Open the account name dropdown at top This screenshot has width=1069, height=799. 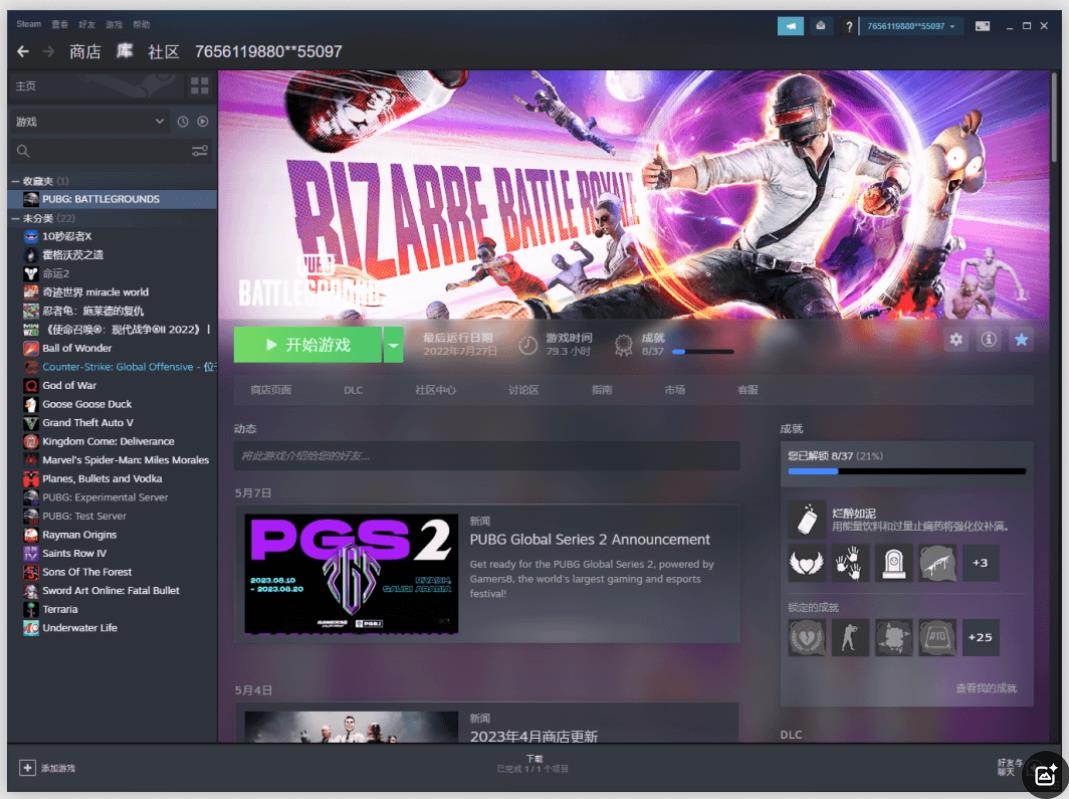point(910,26)
